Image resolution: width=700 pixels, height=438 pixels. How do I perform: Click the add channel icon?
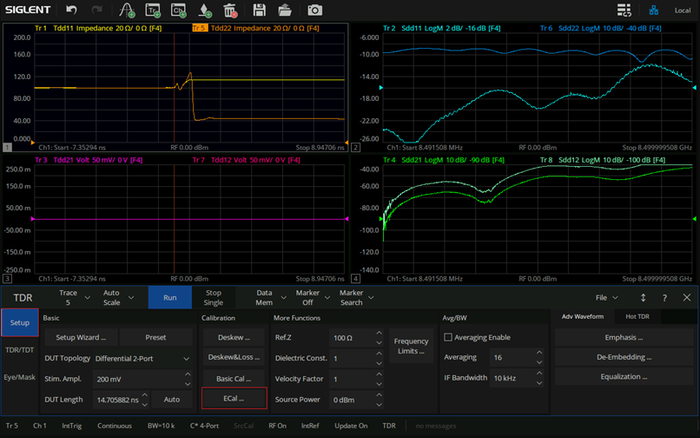pos(179,10)
